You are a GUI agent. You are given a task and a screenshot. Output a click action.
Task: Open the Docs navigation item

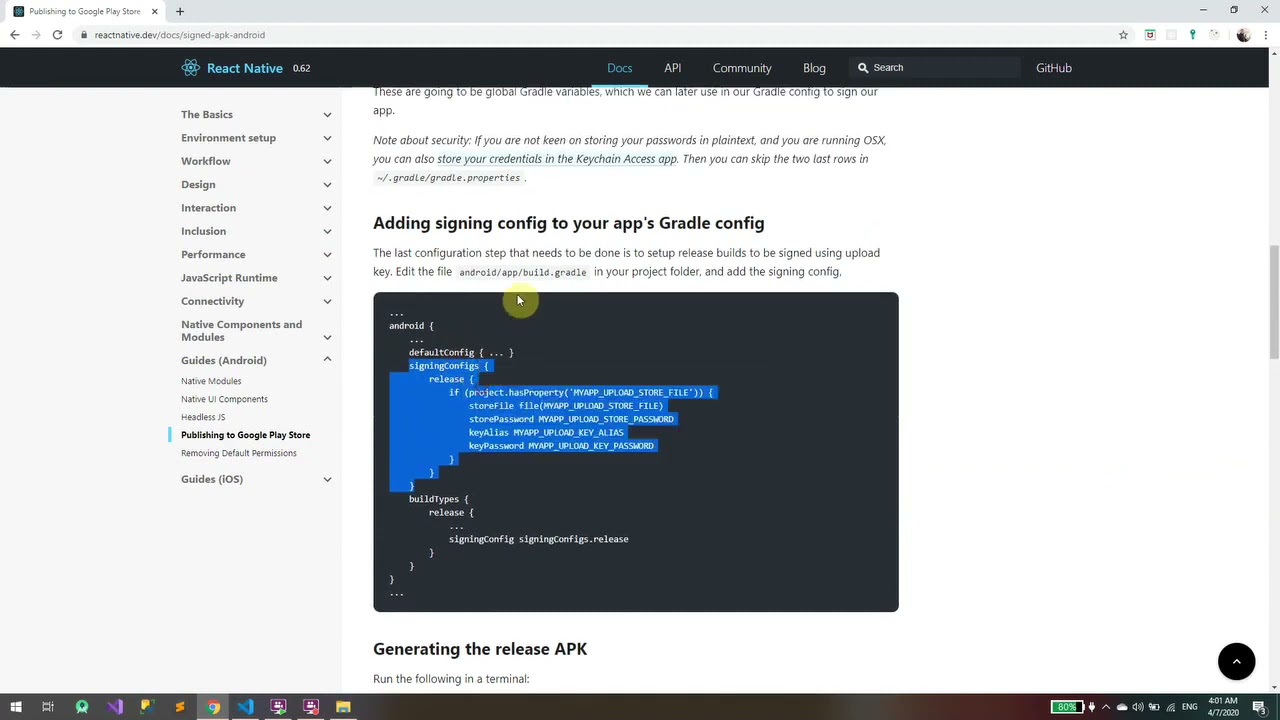point(620,68)
